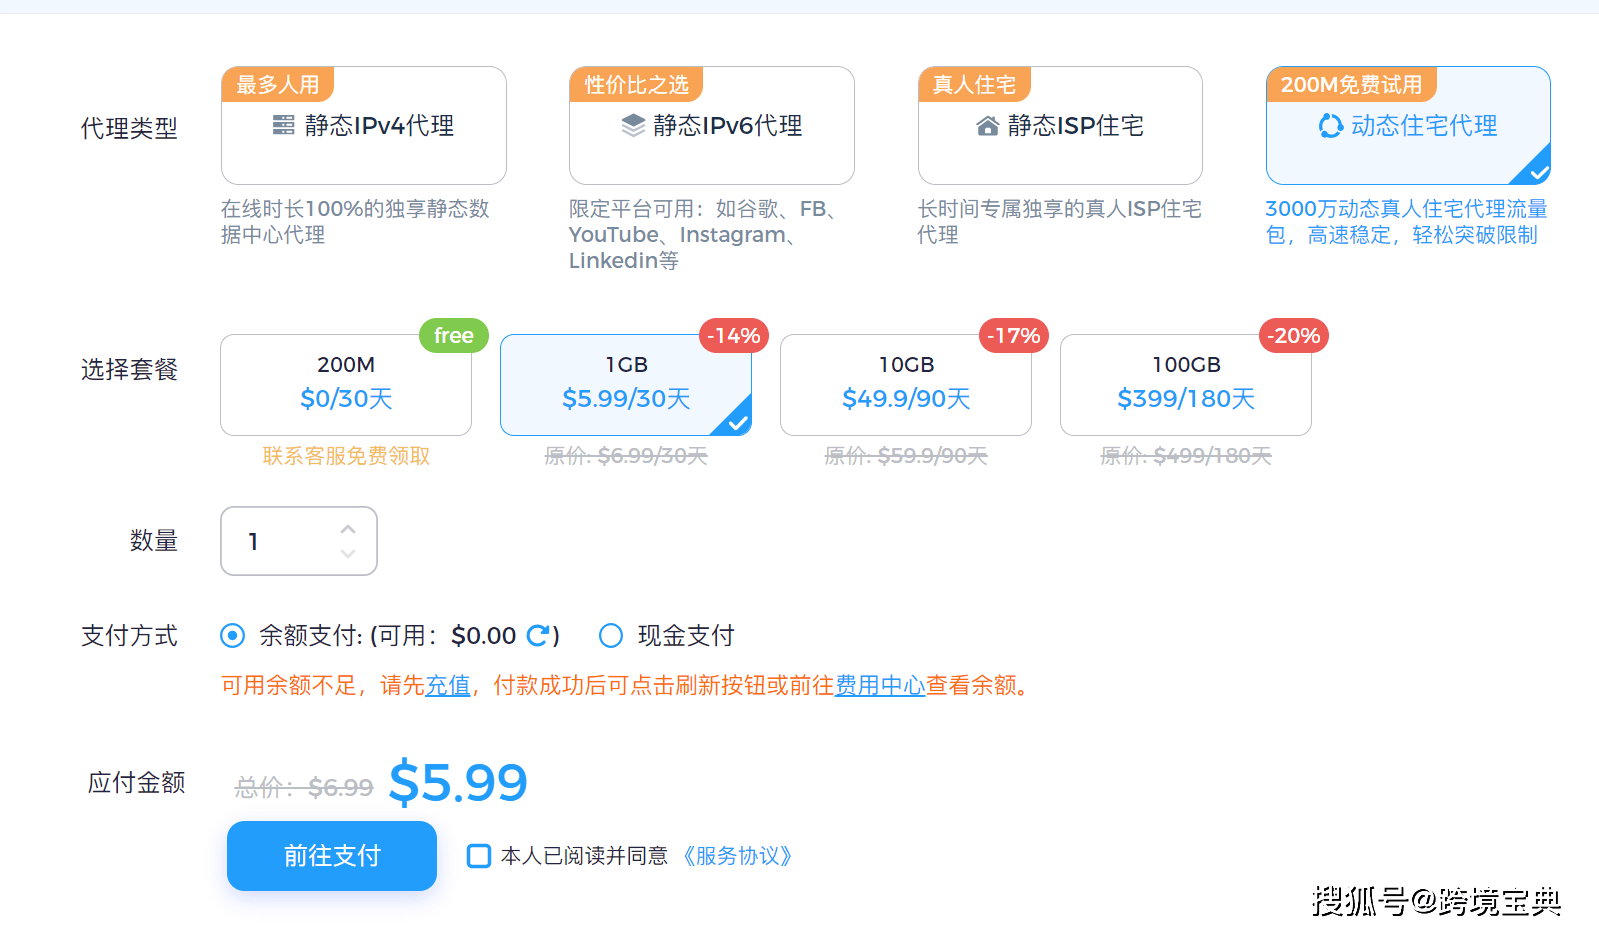Open the 充值 recharge link

(x=448, y=686)
